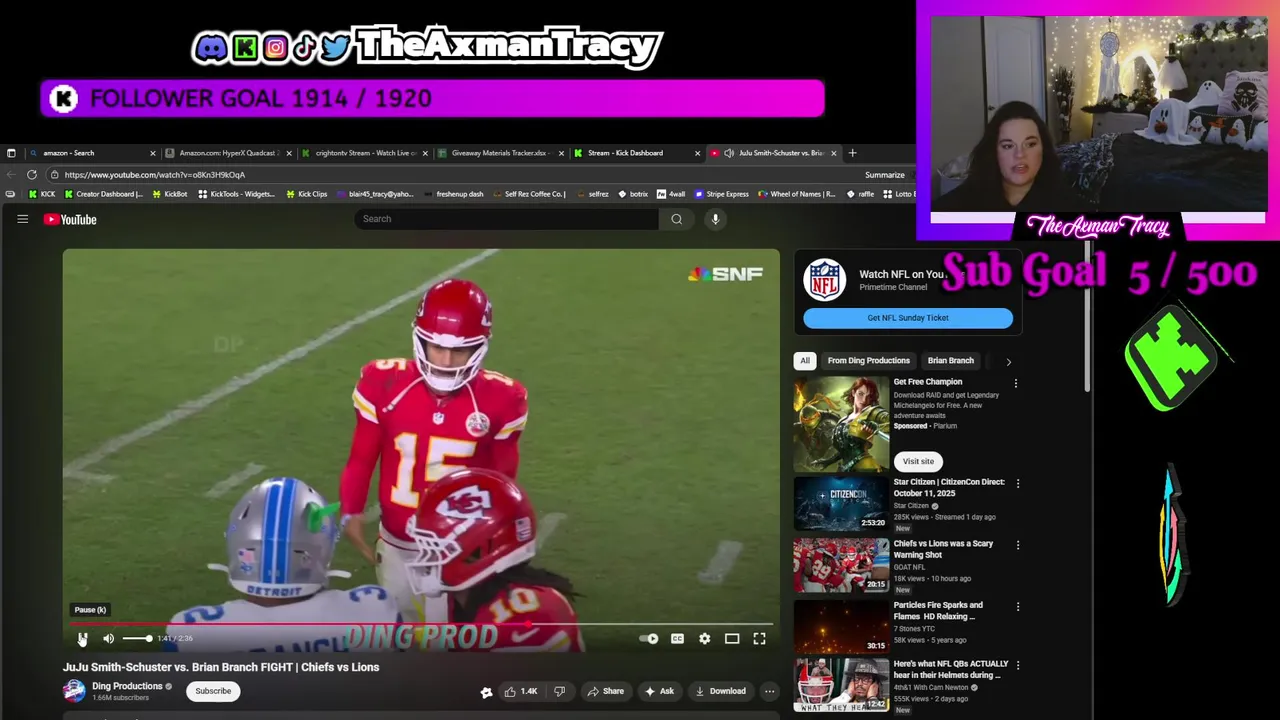
Task: Mute the video using the speaker icon
Action: [x=109, y=638]
